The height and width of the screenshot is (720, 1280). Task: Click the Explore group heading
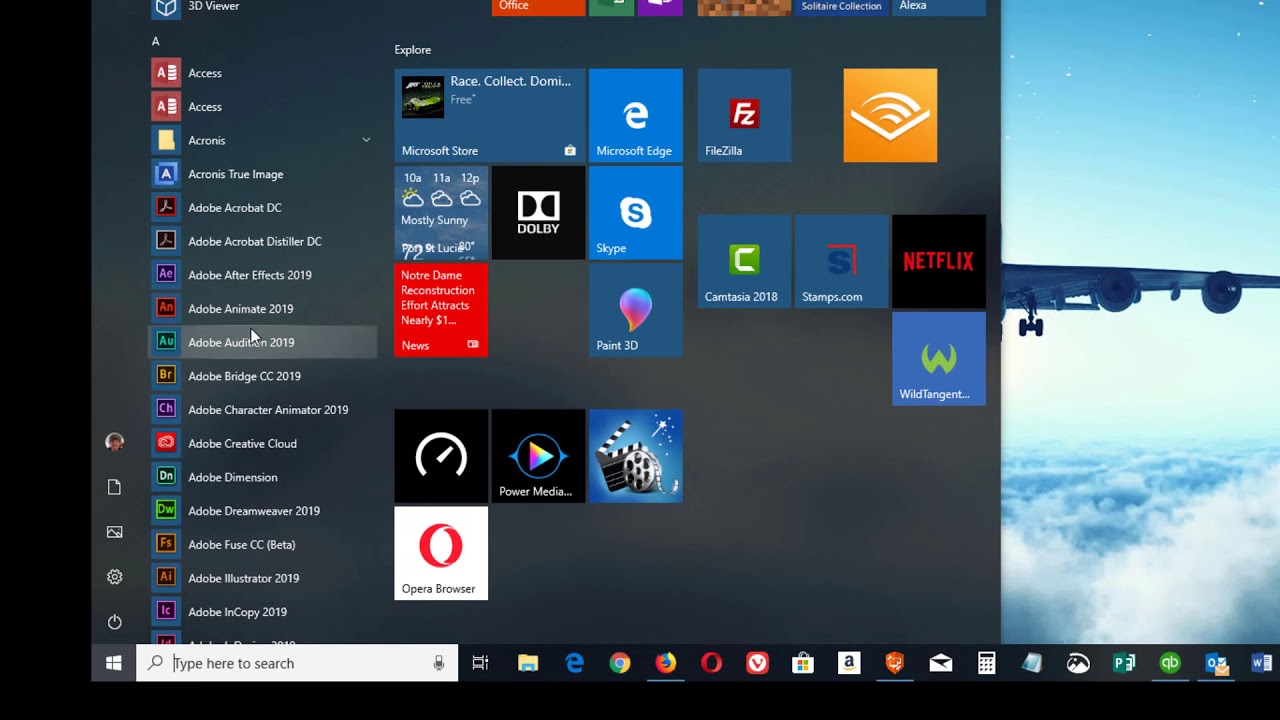point(412,50)
